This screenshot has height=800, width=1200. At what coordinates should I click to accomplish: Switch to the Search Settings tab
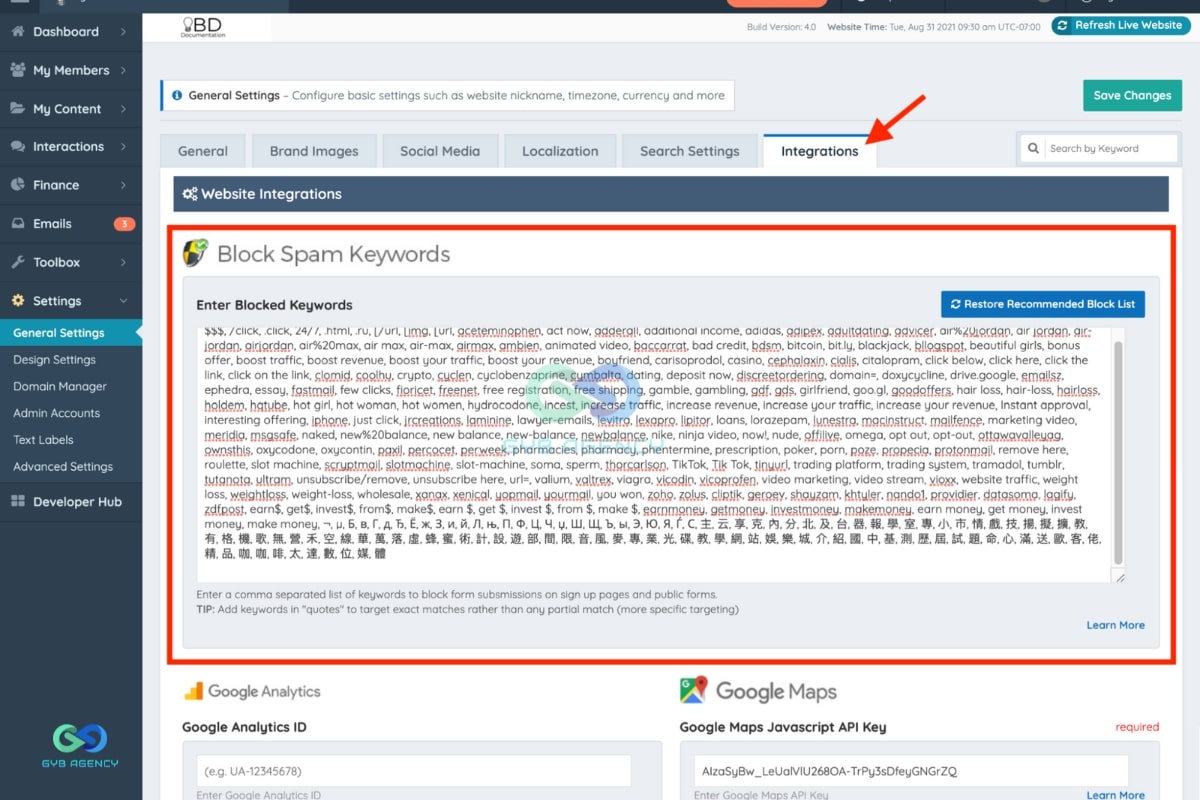point(690,151)
